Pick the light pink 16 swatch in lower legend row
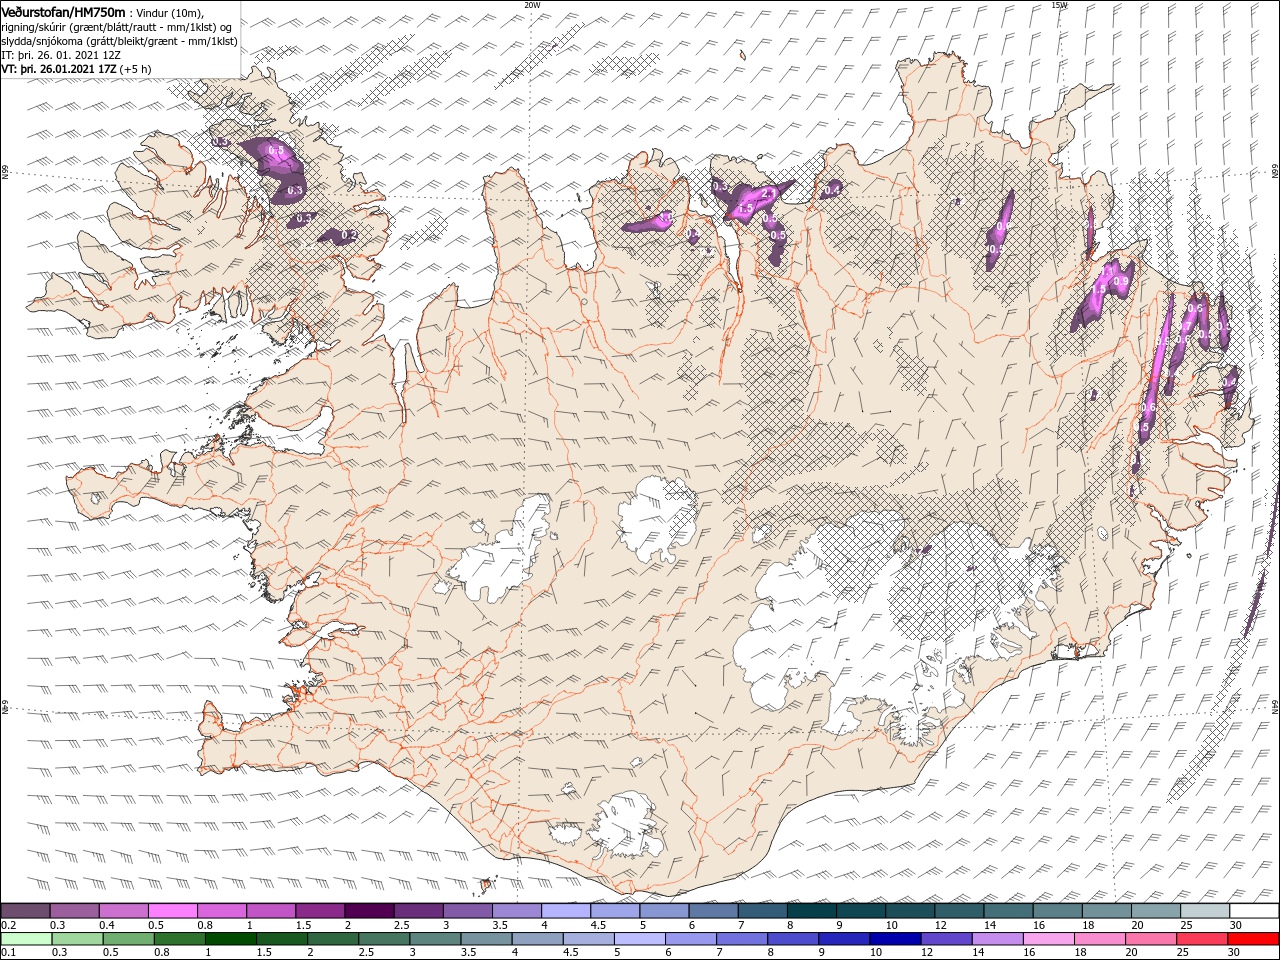The height and width of the screenshot is (960, 1280). coord(1047,939)
